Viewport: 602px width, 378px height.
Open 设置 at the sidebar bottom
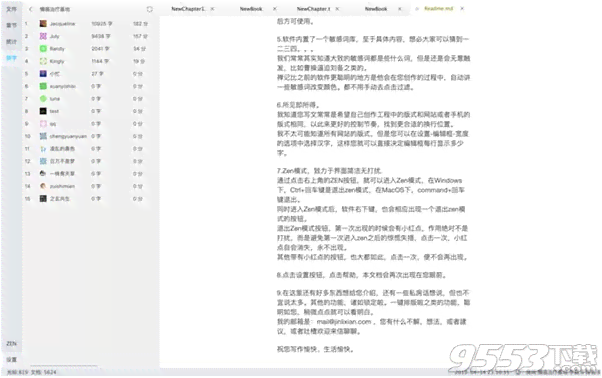click(x=12, y=360)
